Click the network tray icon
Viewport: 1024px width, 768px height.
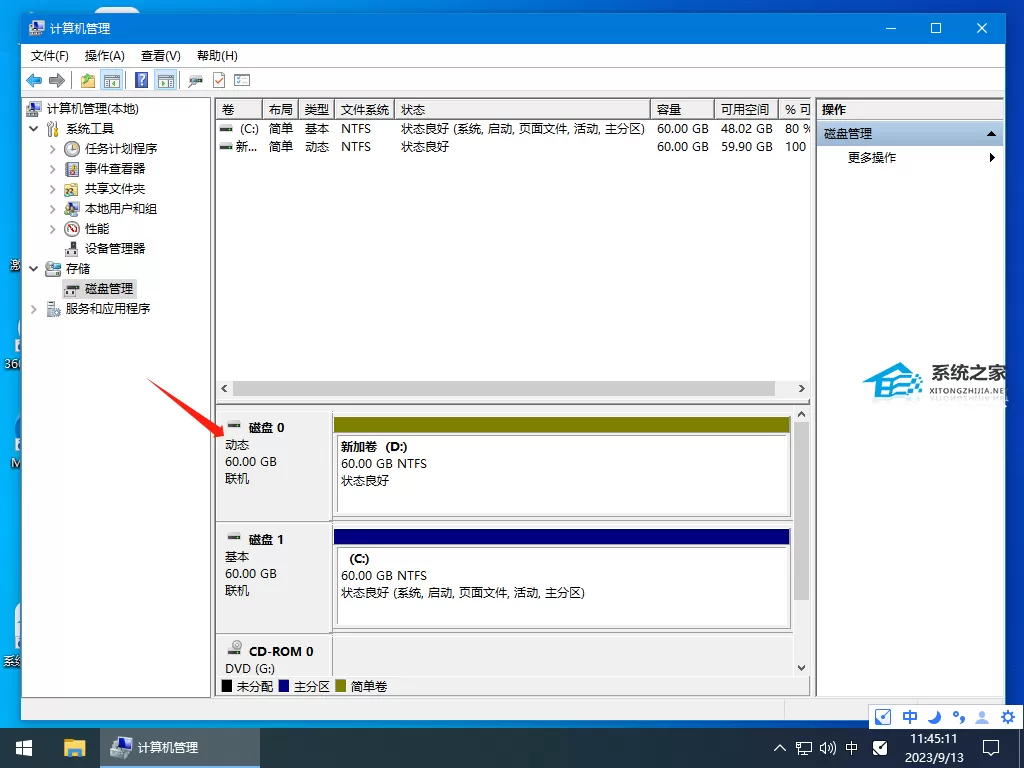click(x=803, y=748)
